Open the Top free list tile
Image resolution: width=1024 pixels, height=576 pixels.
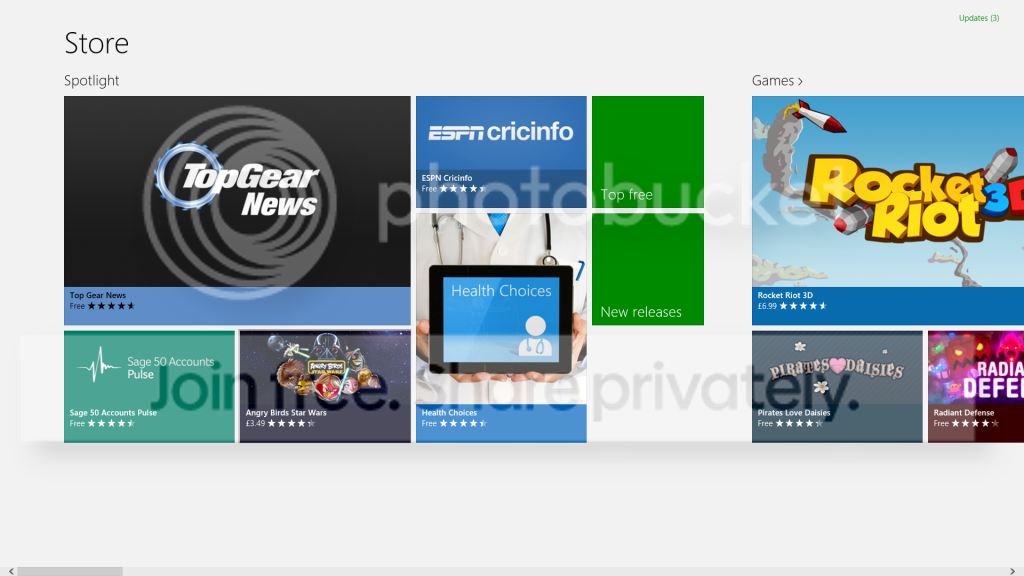[x=648, y=152]
